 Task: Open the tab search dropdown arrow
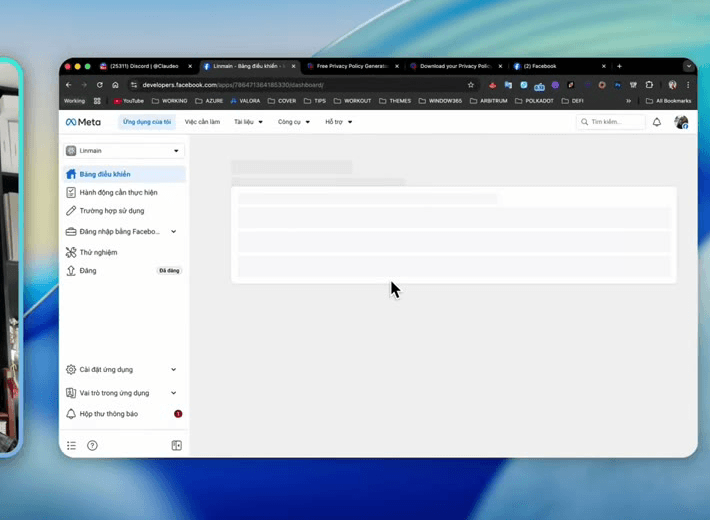pos(689,66)
